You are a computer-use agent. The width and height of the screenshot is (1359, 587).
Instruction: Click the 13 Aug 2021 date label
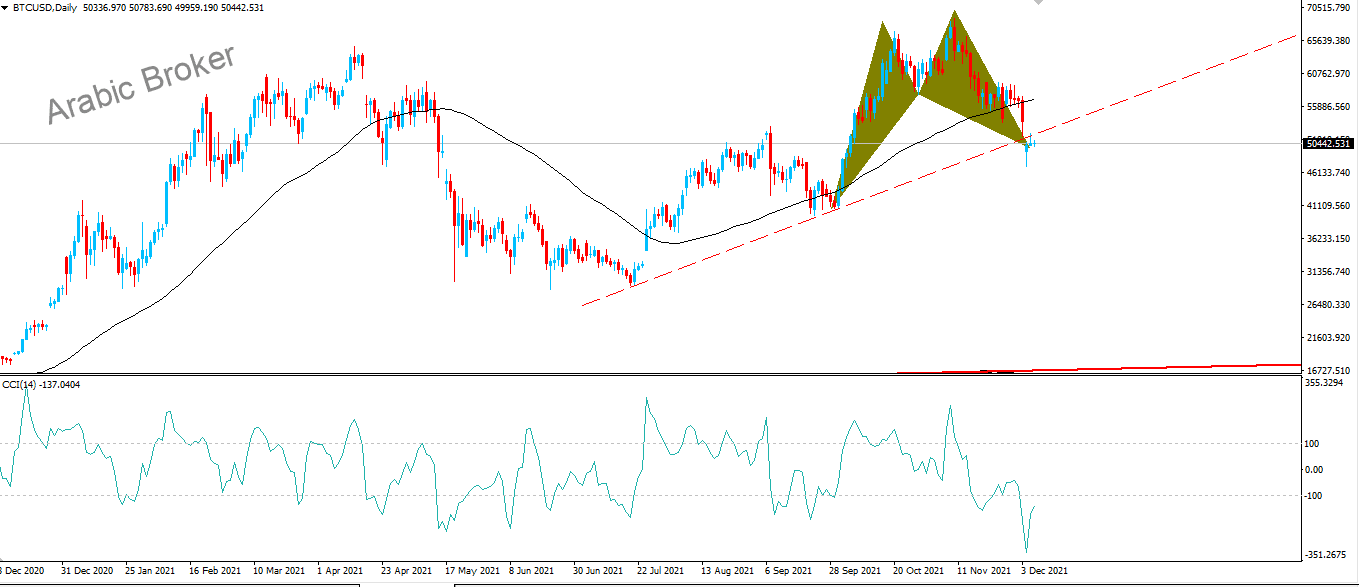tap(727, 570)
